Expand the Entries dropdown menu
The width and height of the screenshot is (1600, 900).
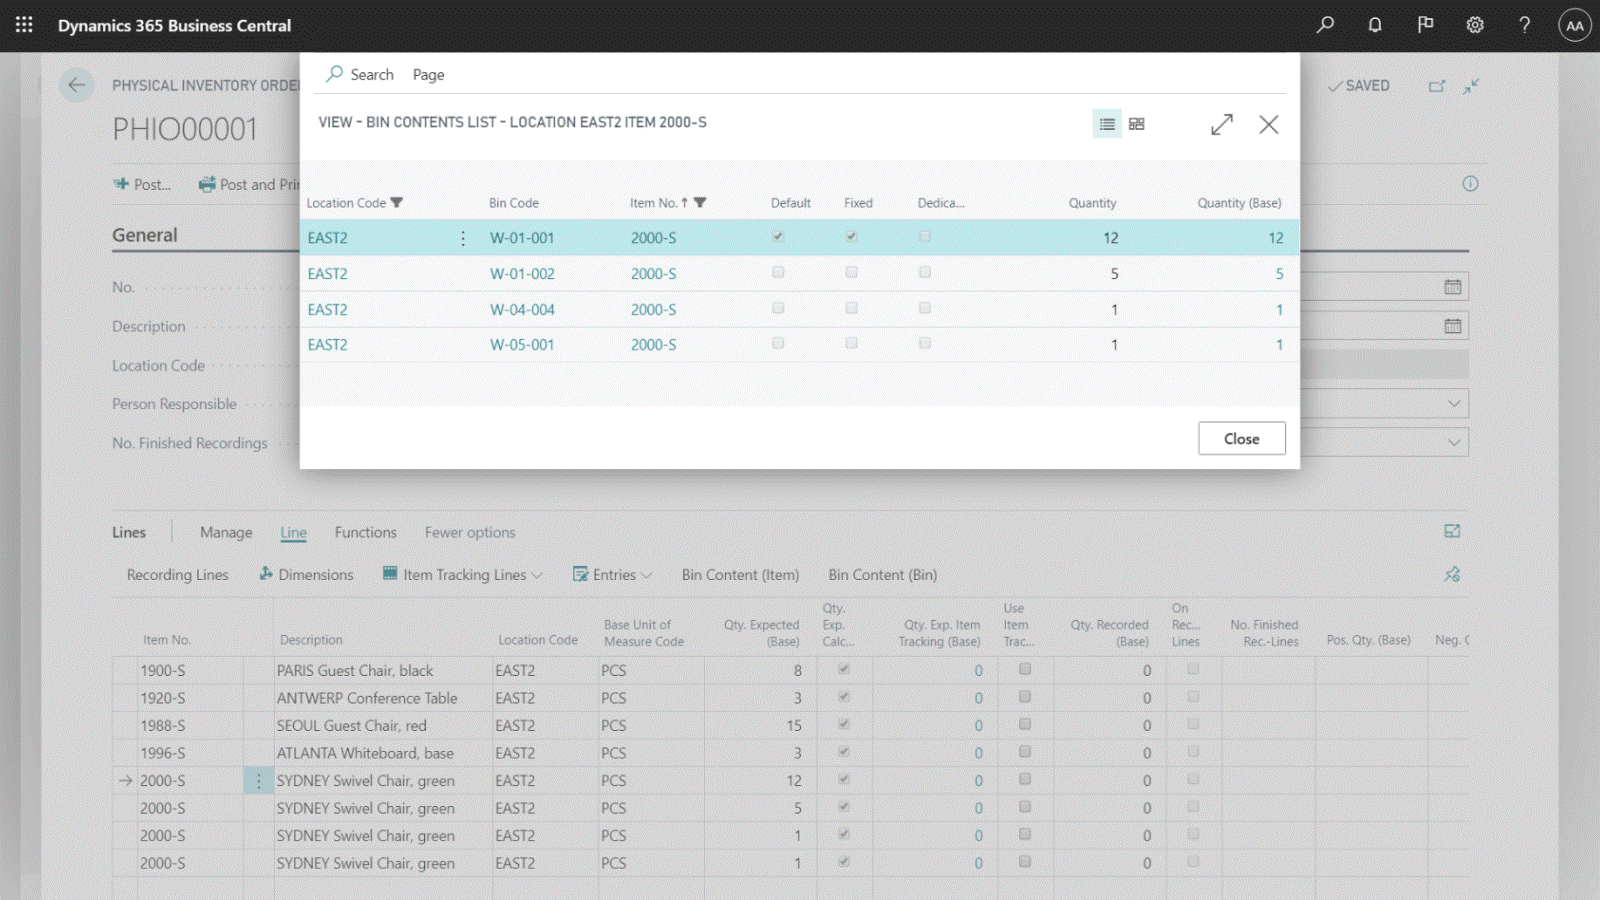click(613, 575)
